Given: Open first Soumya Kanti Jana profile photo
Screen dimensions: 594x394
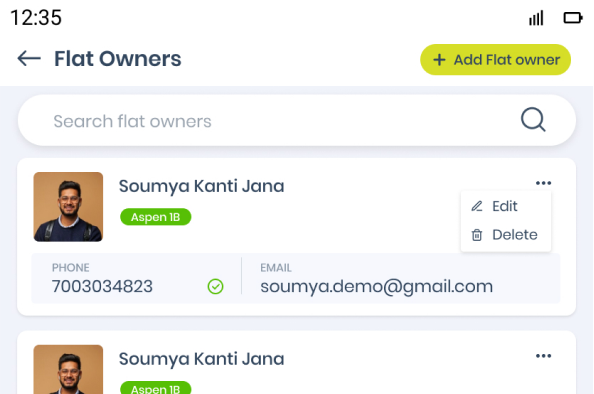Looking at the screenshot, I should coord(68,207).
